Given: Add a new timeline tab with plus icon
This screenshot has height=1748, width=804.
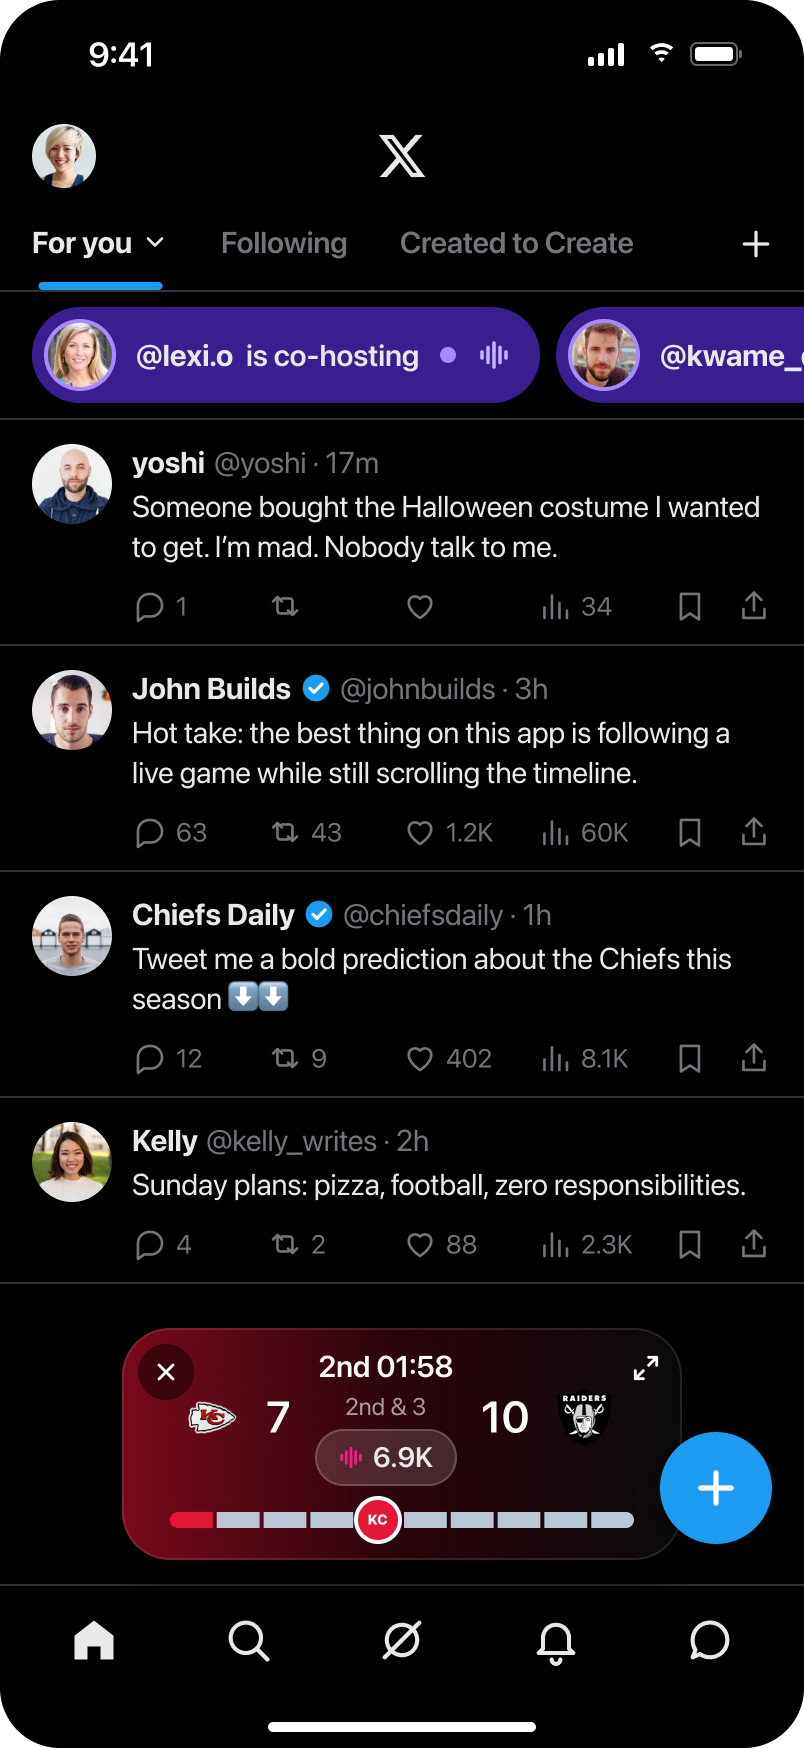Looking at the screenshot, I should [x=756, y=244].
